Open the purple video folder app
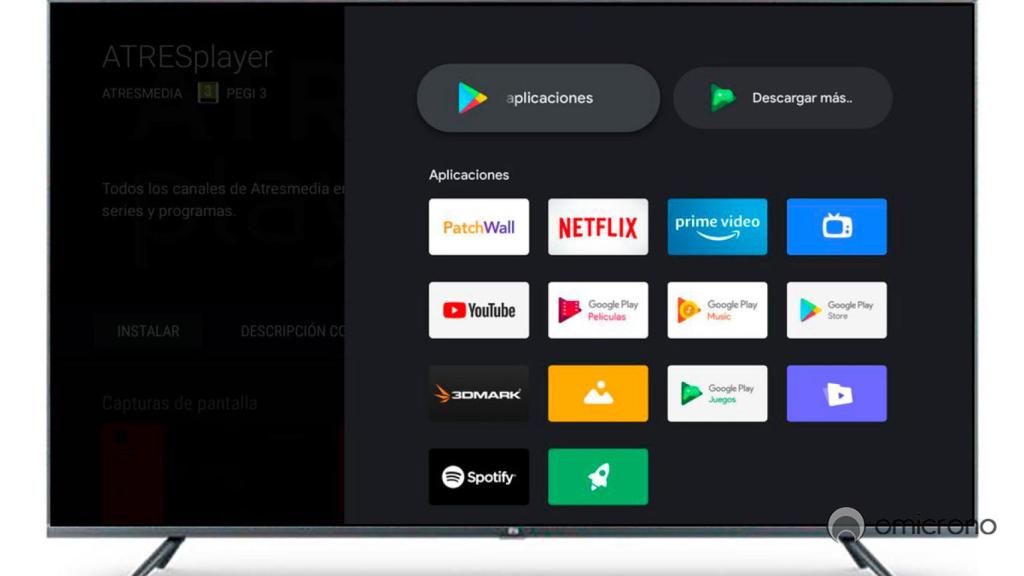The height and width of the screenshot is (576, 1024). [836, 393]
